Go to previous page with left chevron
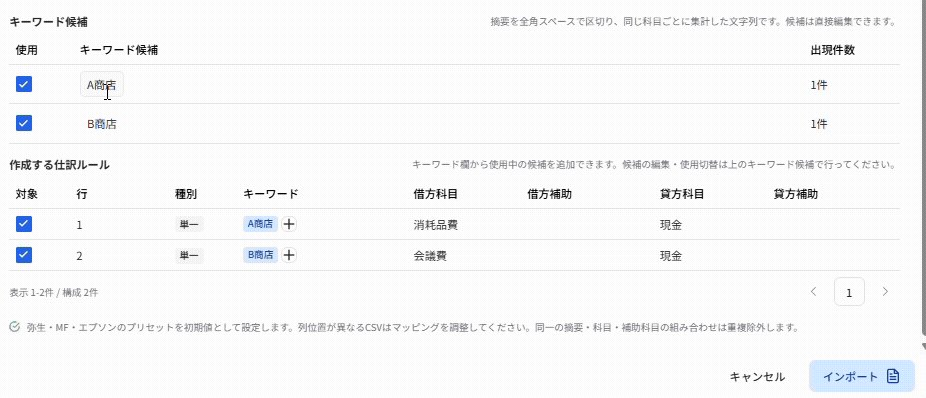The width and height of the screenshot is (926, 398). click(x=814, y=291)
